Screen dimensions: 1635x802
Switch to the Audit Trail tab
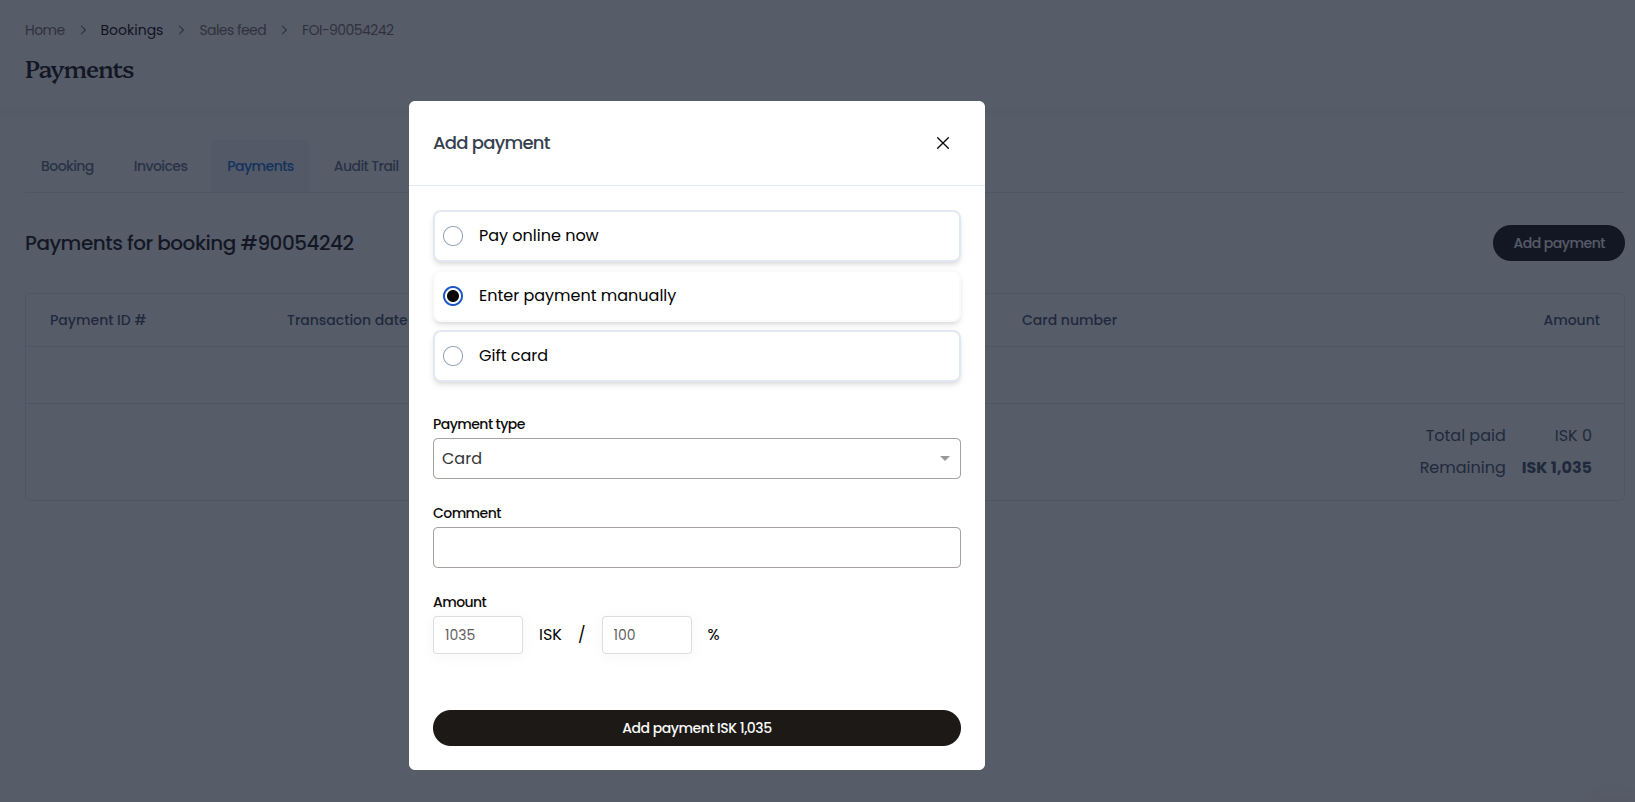point(366,166)
